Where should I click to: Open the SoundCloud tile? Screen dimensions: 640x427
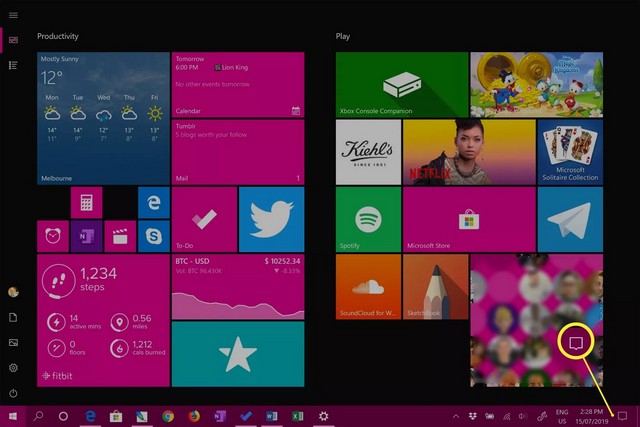coord(368,287)
